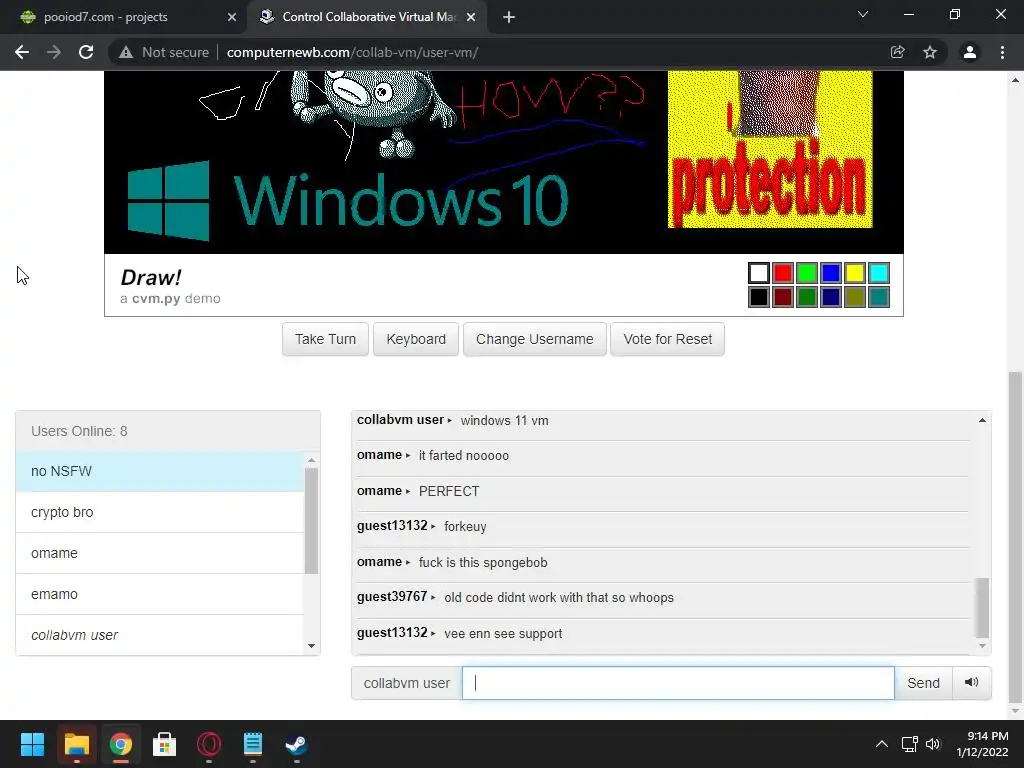The image size is (1024, 768).
Task: Select 'collabvm user' in users list
Action: pyautogui.click(x=159, y=635)
